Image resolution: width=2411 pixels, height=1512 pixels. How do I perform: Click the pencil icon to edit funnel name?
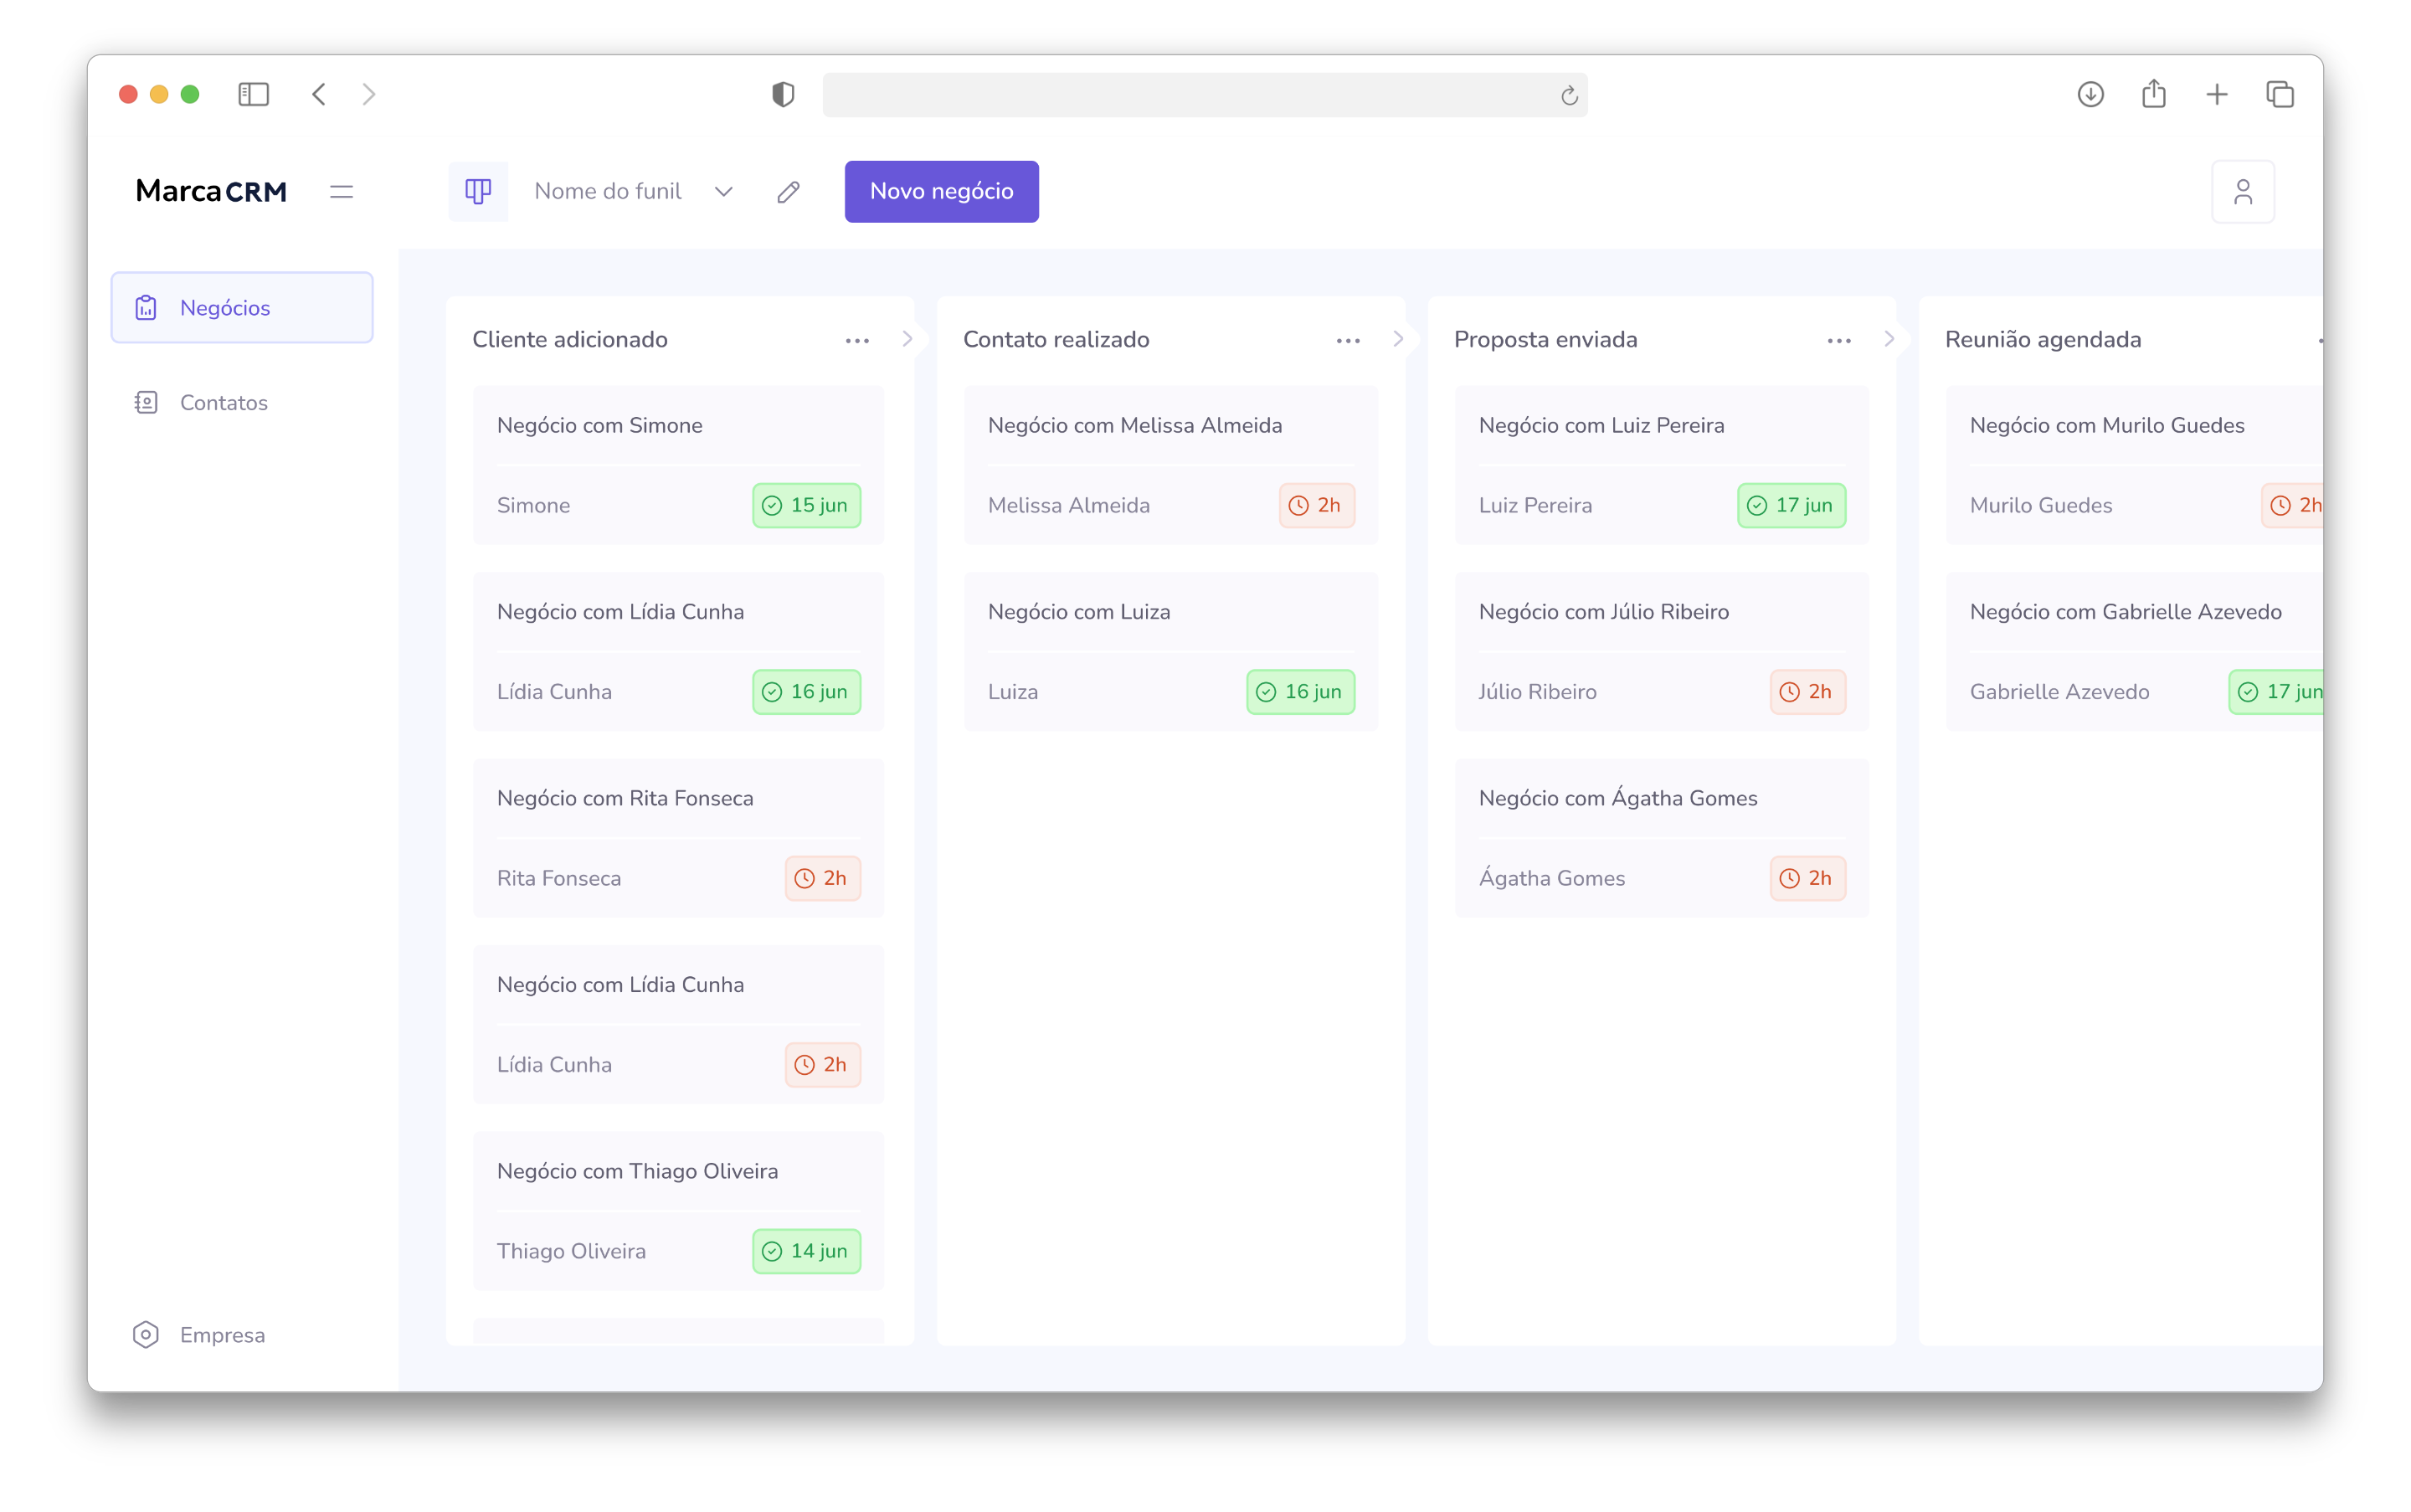click(788, 191)
